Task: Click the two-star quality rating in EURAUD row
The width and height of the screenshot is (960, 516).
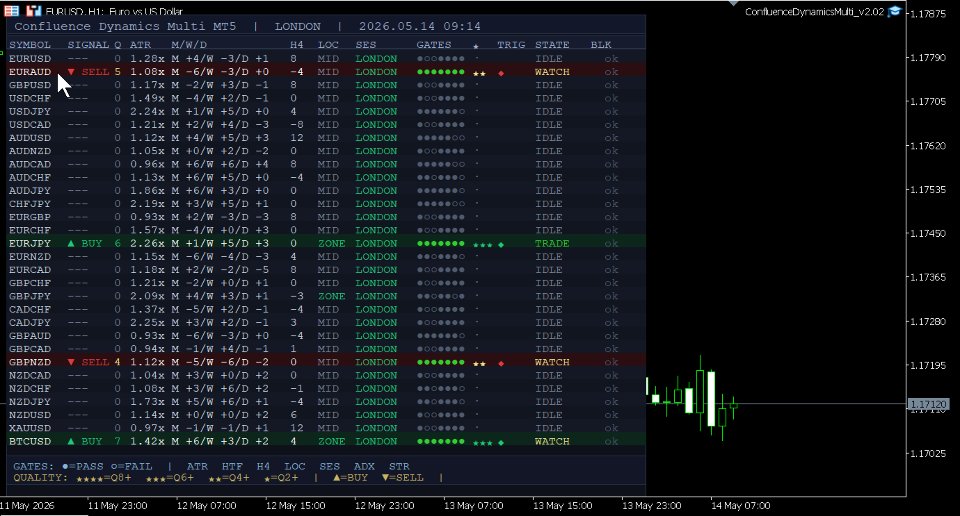Action: [479, 73]
